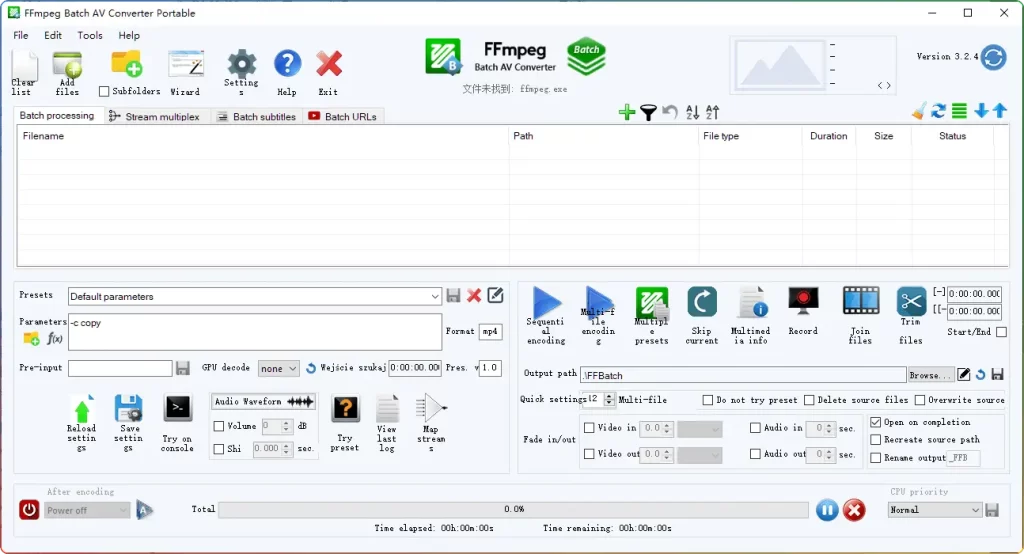Open Power off after-encoding dropdown
Screen dimensions: 1024x554
pyautogui.click(x=87, y=510)
